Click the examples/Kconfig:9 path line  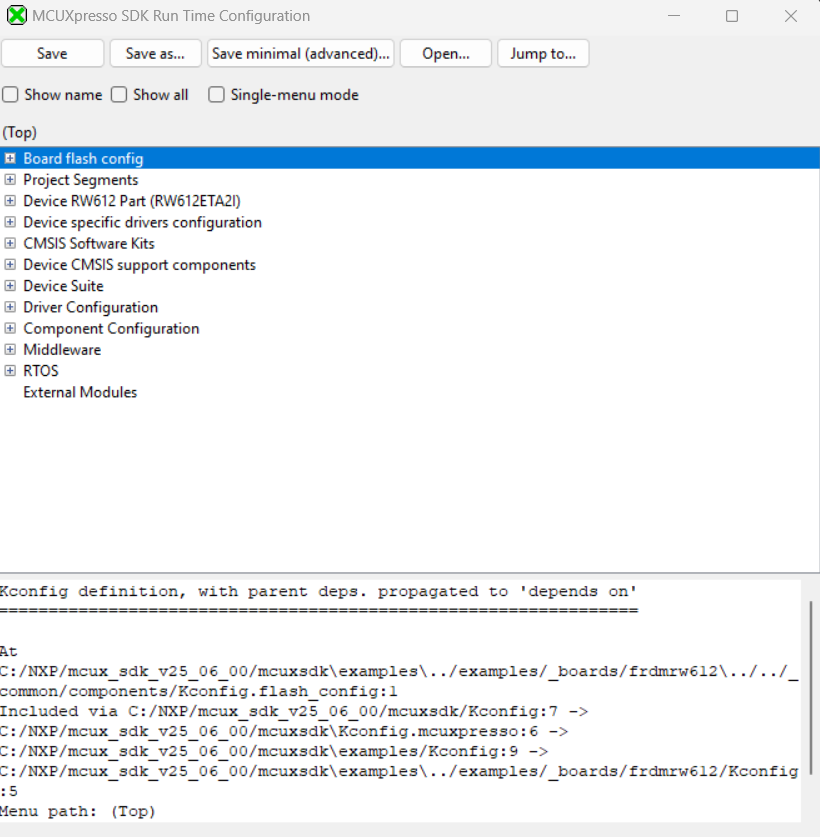274,752
